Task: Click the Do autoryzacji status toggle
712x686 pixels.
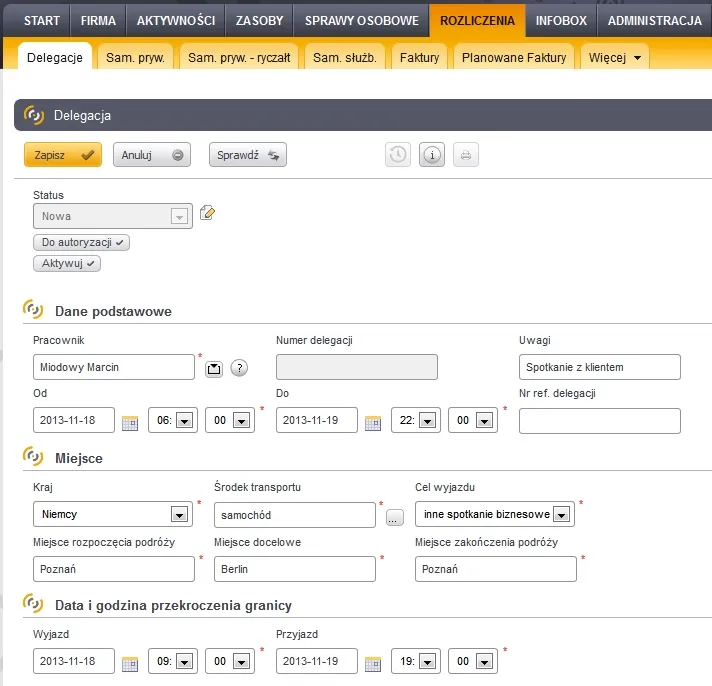Action: (82, 242)
